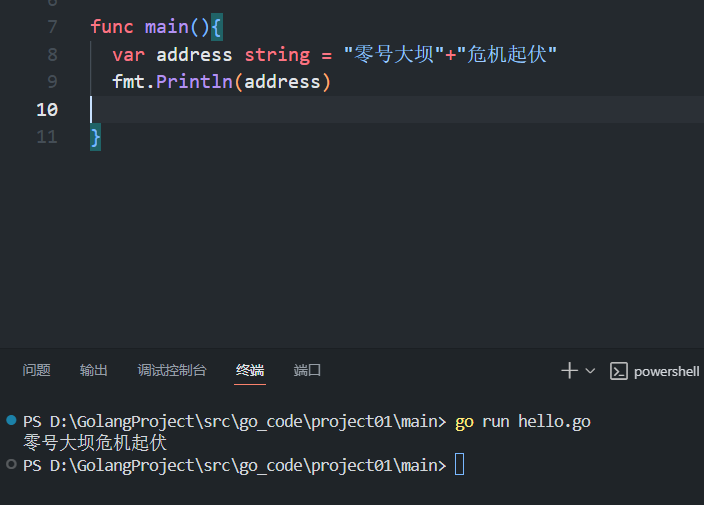Click the Println function call

tap(194, 82)
